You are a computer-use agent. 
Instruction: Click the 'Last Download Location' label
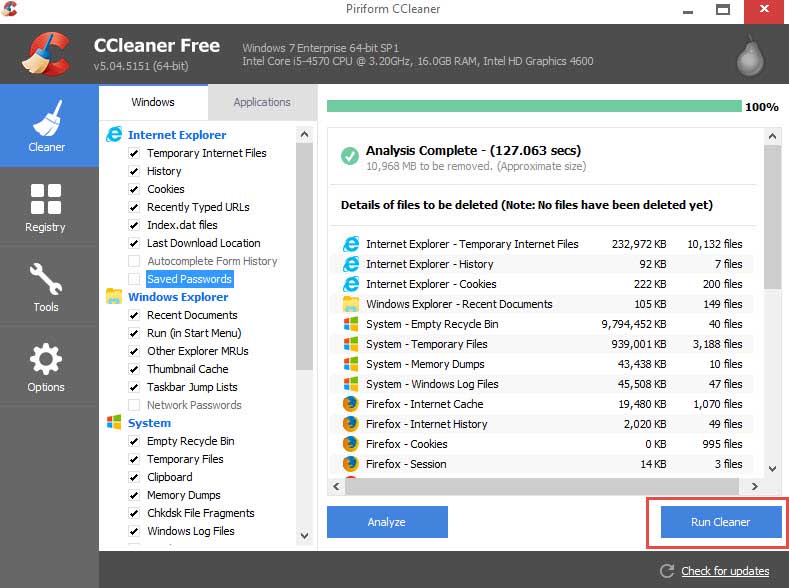pos(204,243)
